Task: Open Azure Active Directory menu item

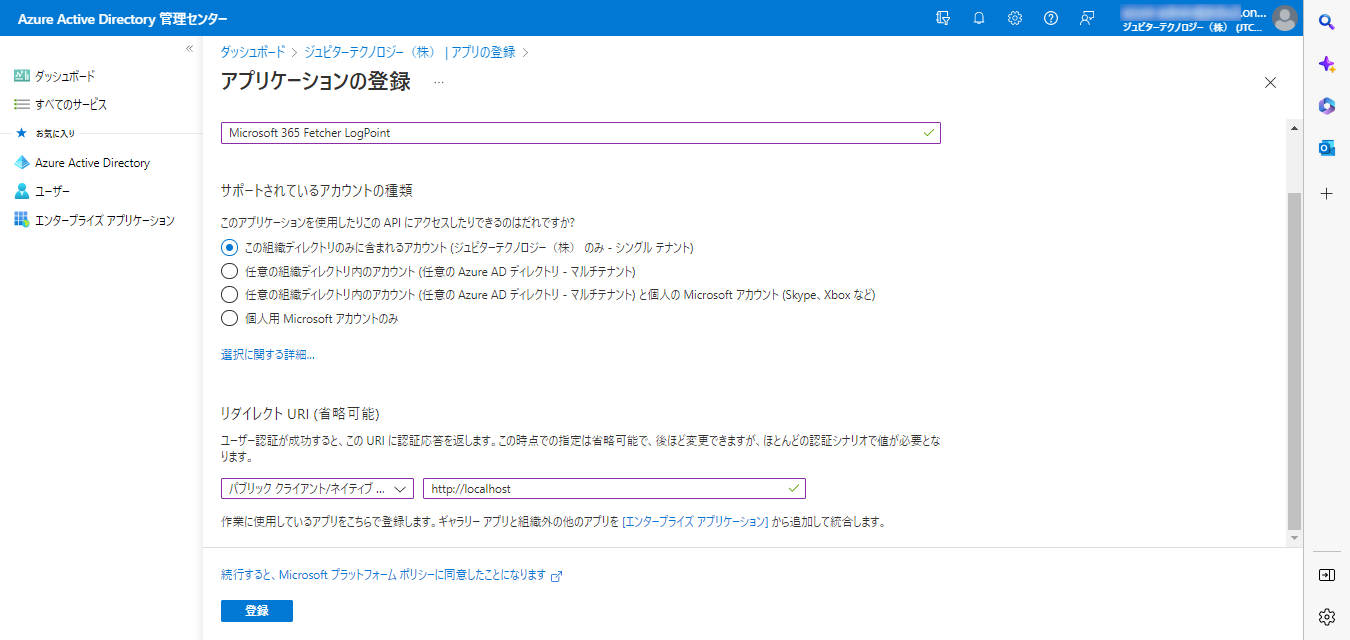Action: (92, 162)
